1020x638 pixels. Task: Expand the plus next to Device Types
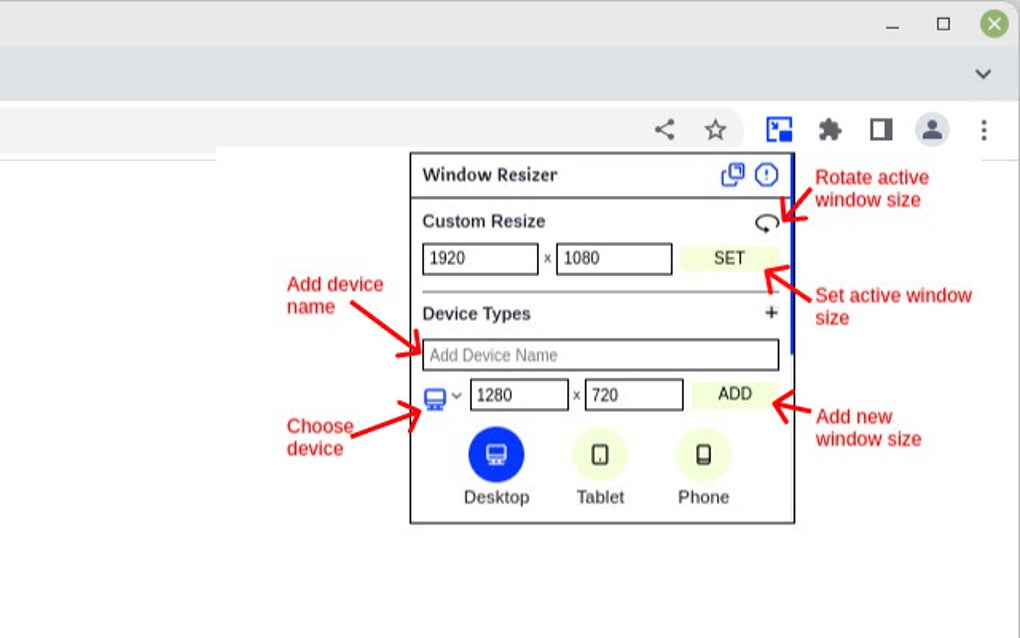coord(771,312)
